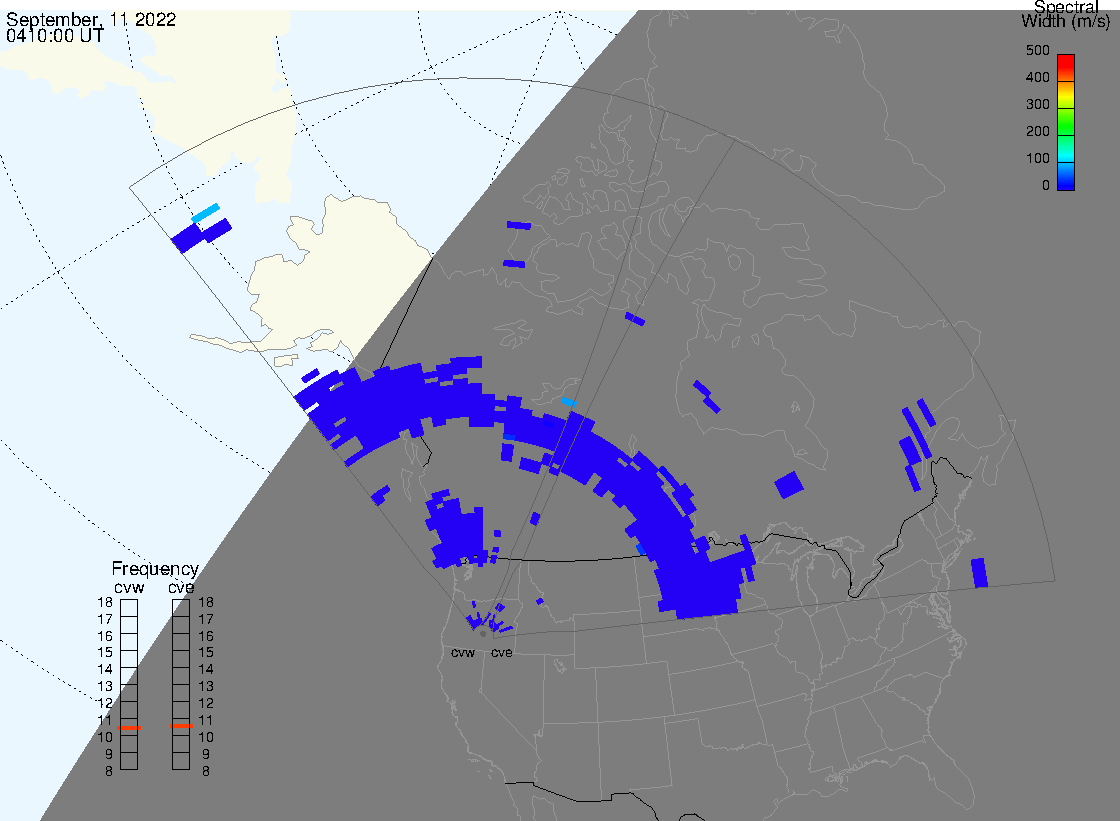This screenshot has height=821, width=1120.
Task: Click the 200 label on color scale
Action: [x=1038, y=131]
